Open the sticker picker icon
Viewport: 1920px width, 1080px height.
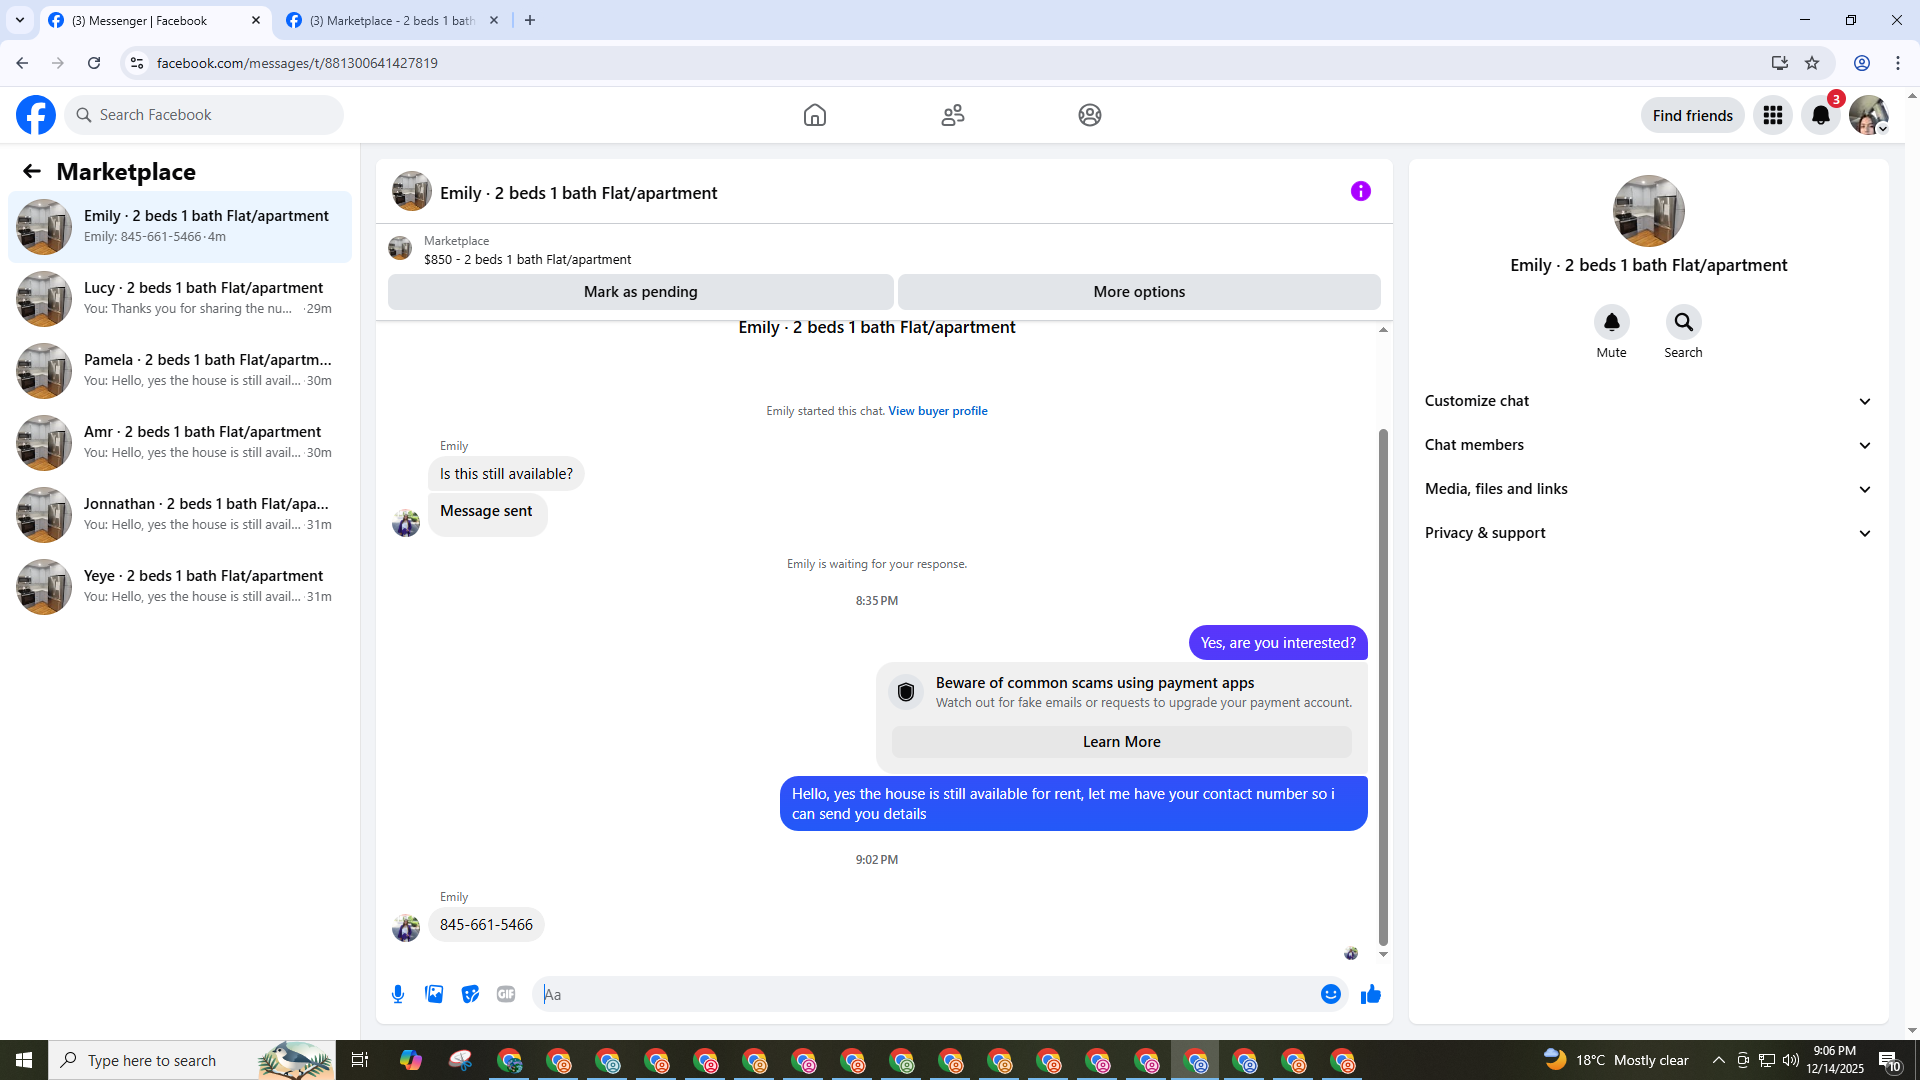click(x=470, y=994)
